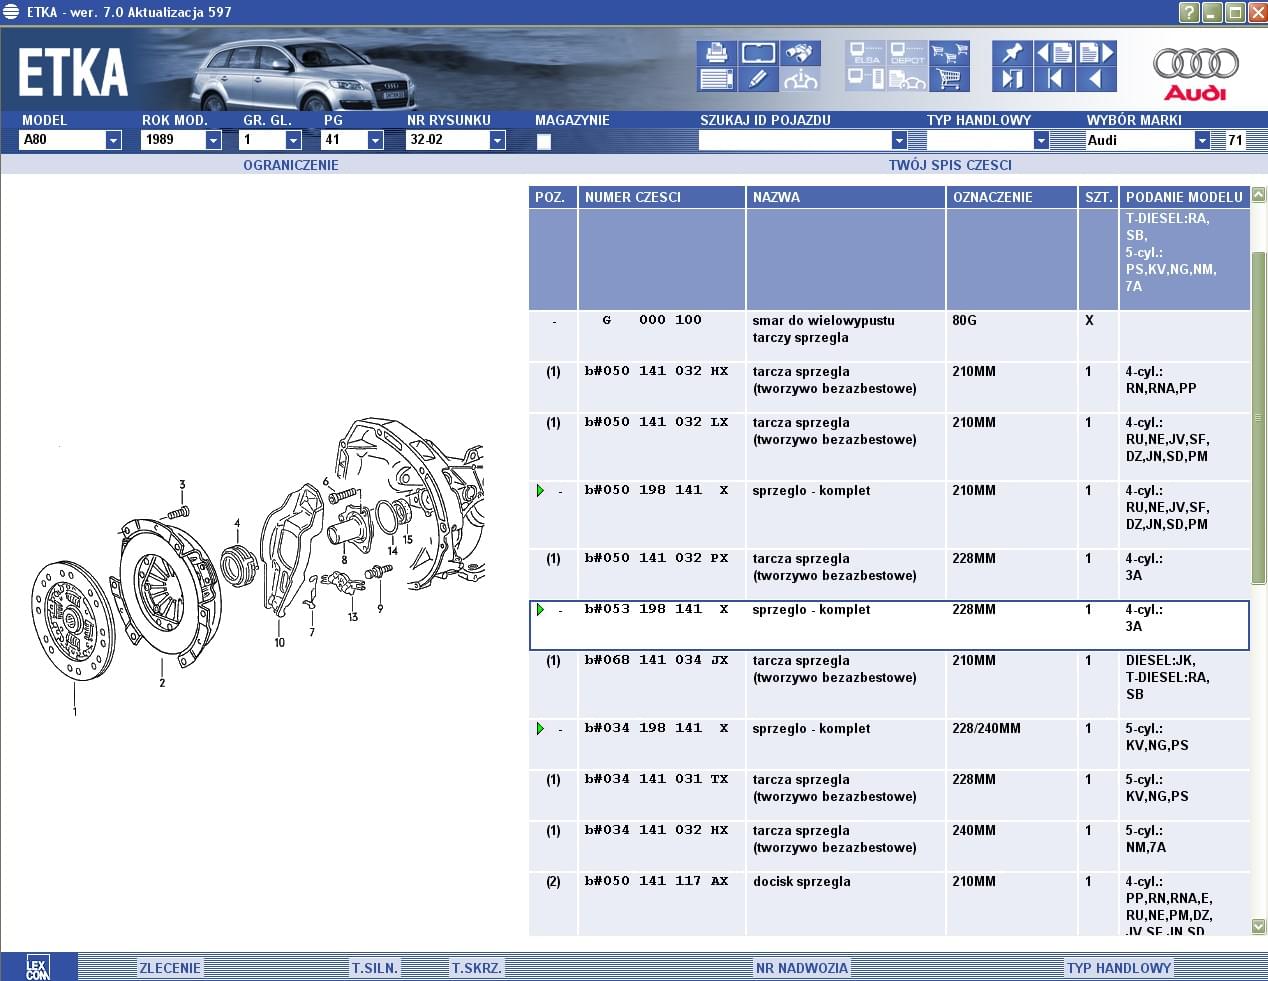1268x981 pixels.
Task: Click the field showing 71
Action: 1236,140
